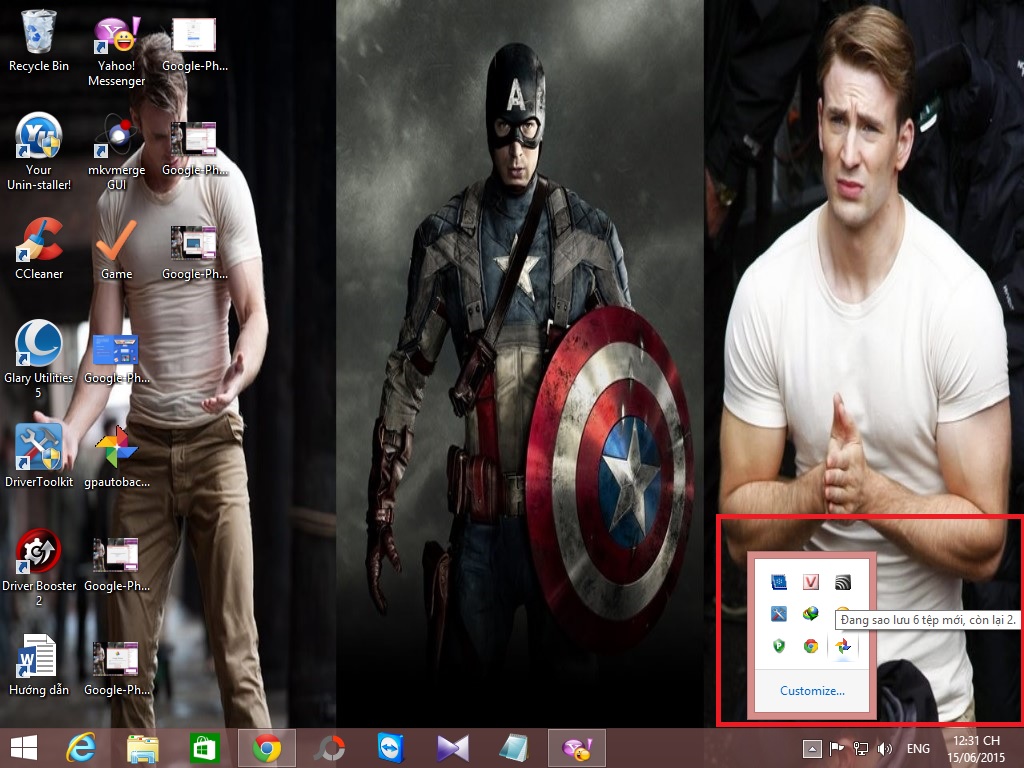Click the green shield P tray icon

pyautogui.click(x=779, y=646)
